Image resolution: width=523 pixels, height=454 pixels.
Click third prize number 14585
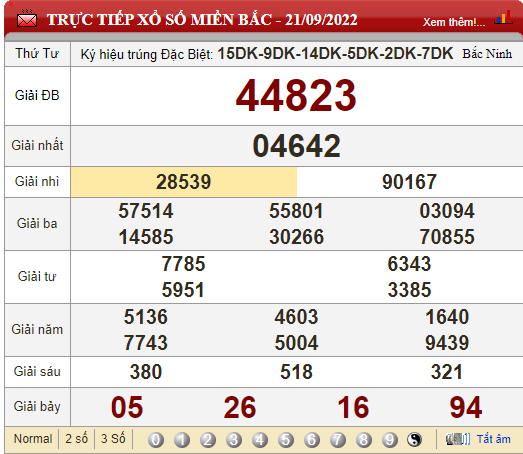click(146, 237)
